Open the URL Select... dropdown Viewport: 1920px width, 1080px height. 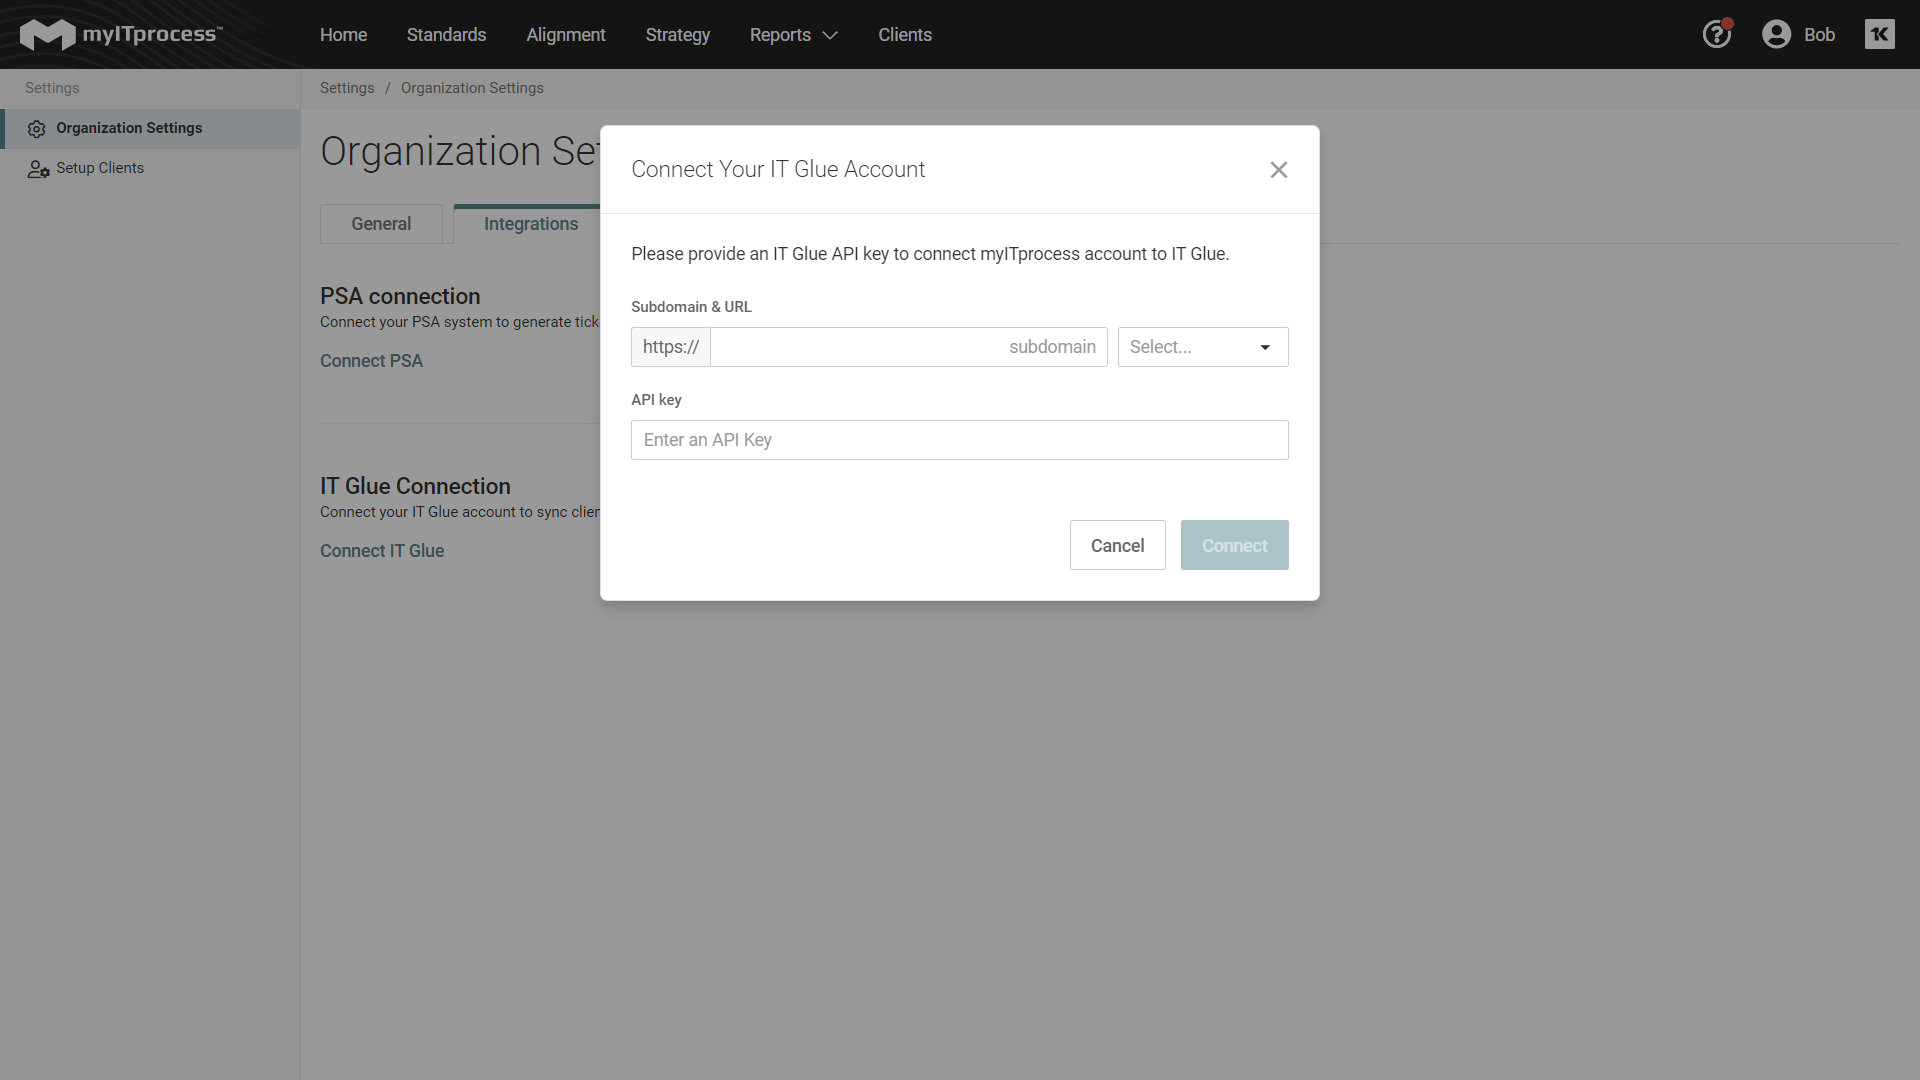point(1203,347)
